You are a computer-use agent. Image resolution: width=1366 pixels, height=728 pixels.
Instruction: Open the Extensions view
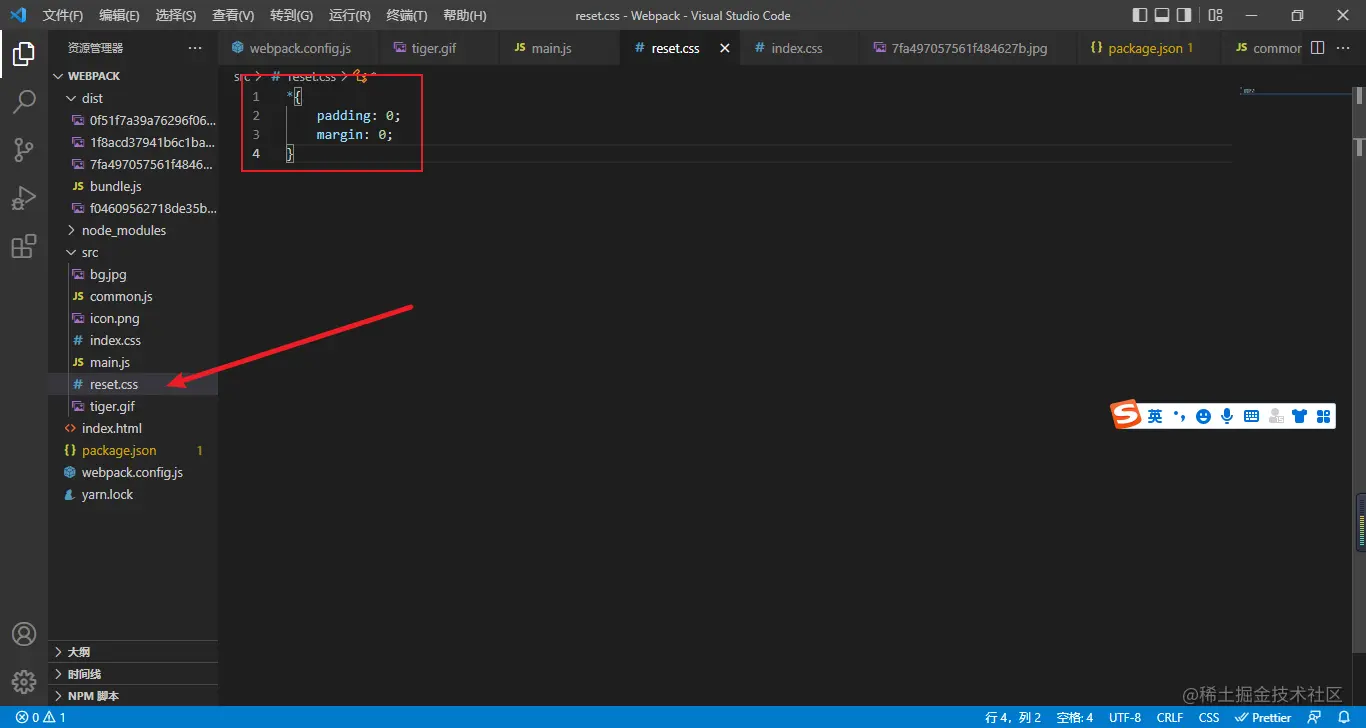[24, 246]
